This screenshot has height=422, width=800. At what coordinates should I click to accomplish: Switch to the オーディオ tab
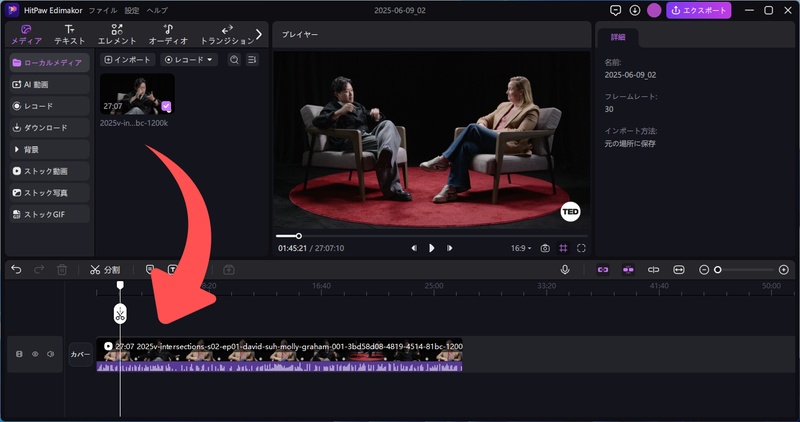pos(168,34)
